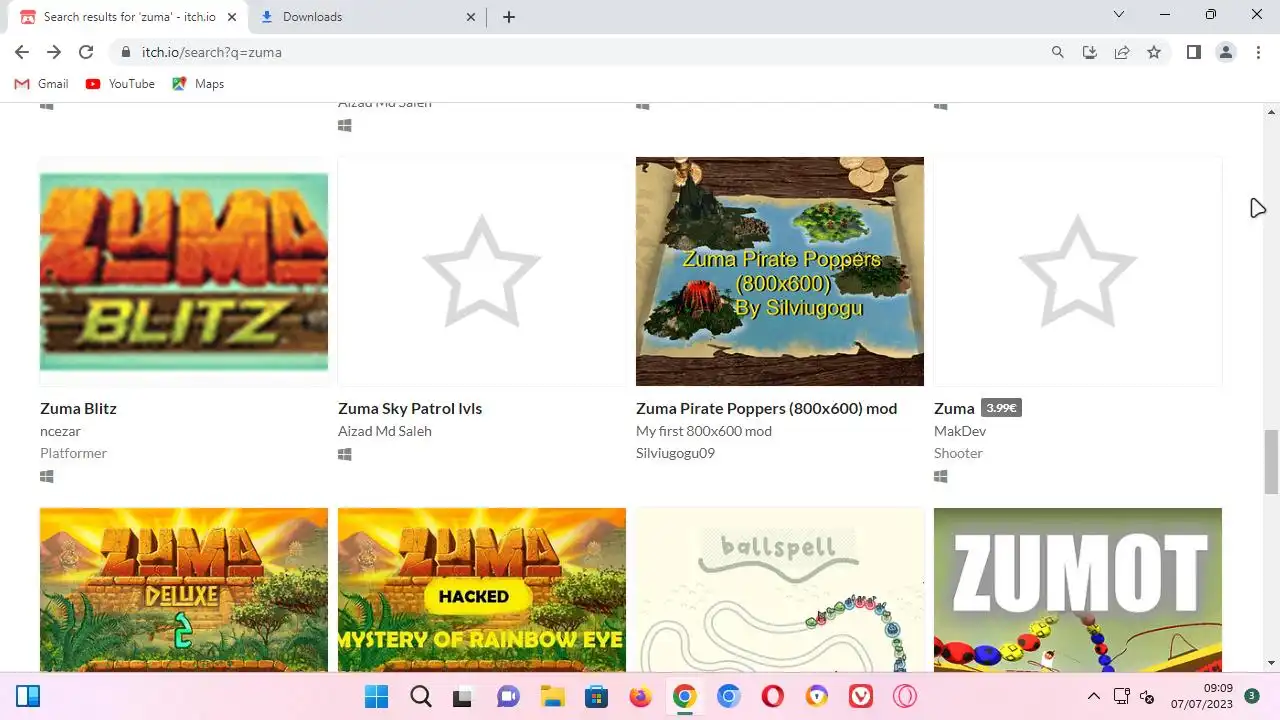This screenshot has width=1280, height=720.
Task: Click the 3.99€ price tag
Action: click(x=1001, y=408)
